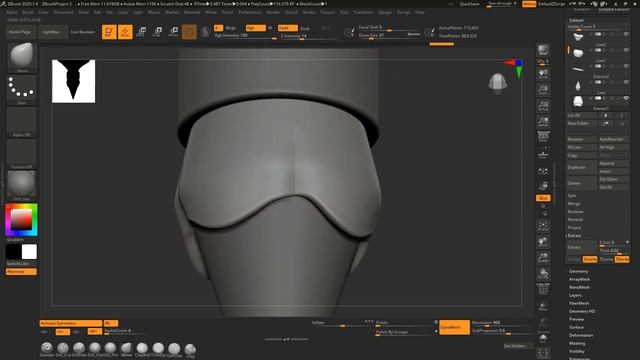Toggle Zadd sculpt mode

point(287,28)
